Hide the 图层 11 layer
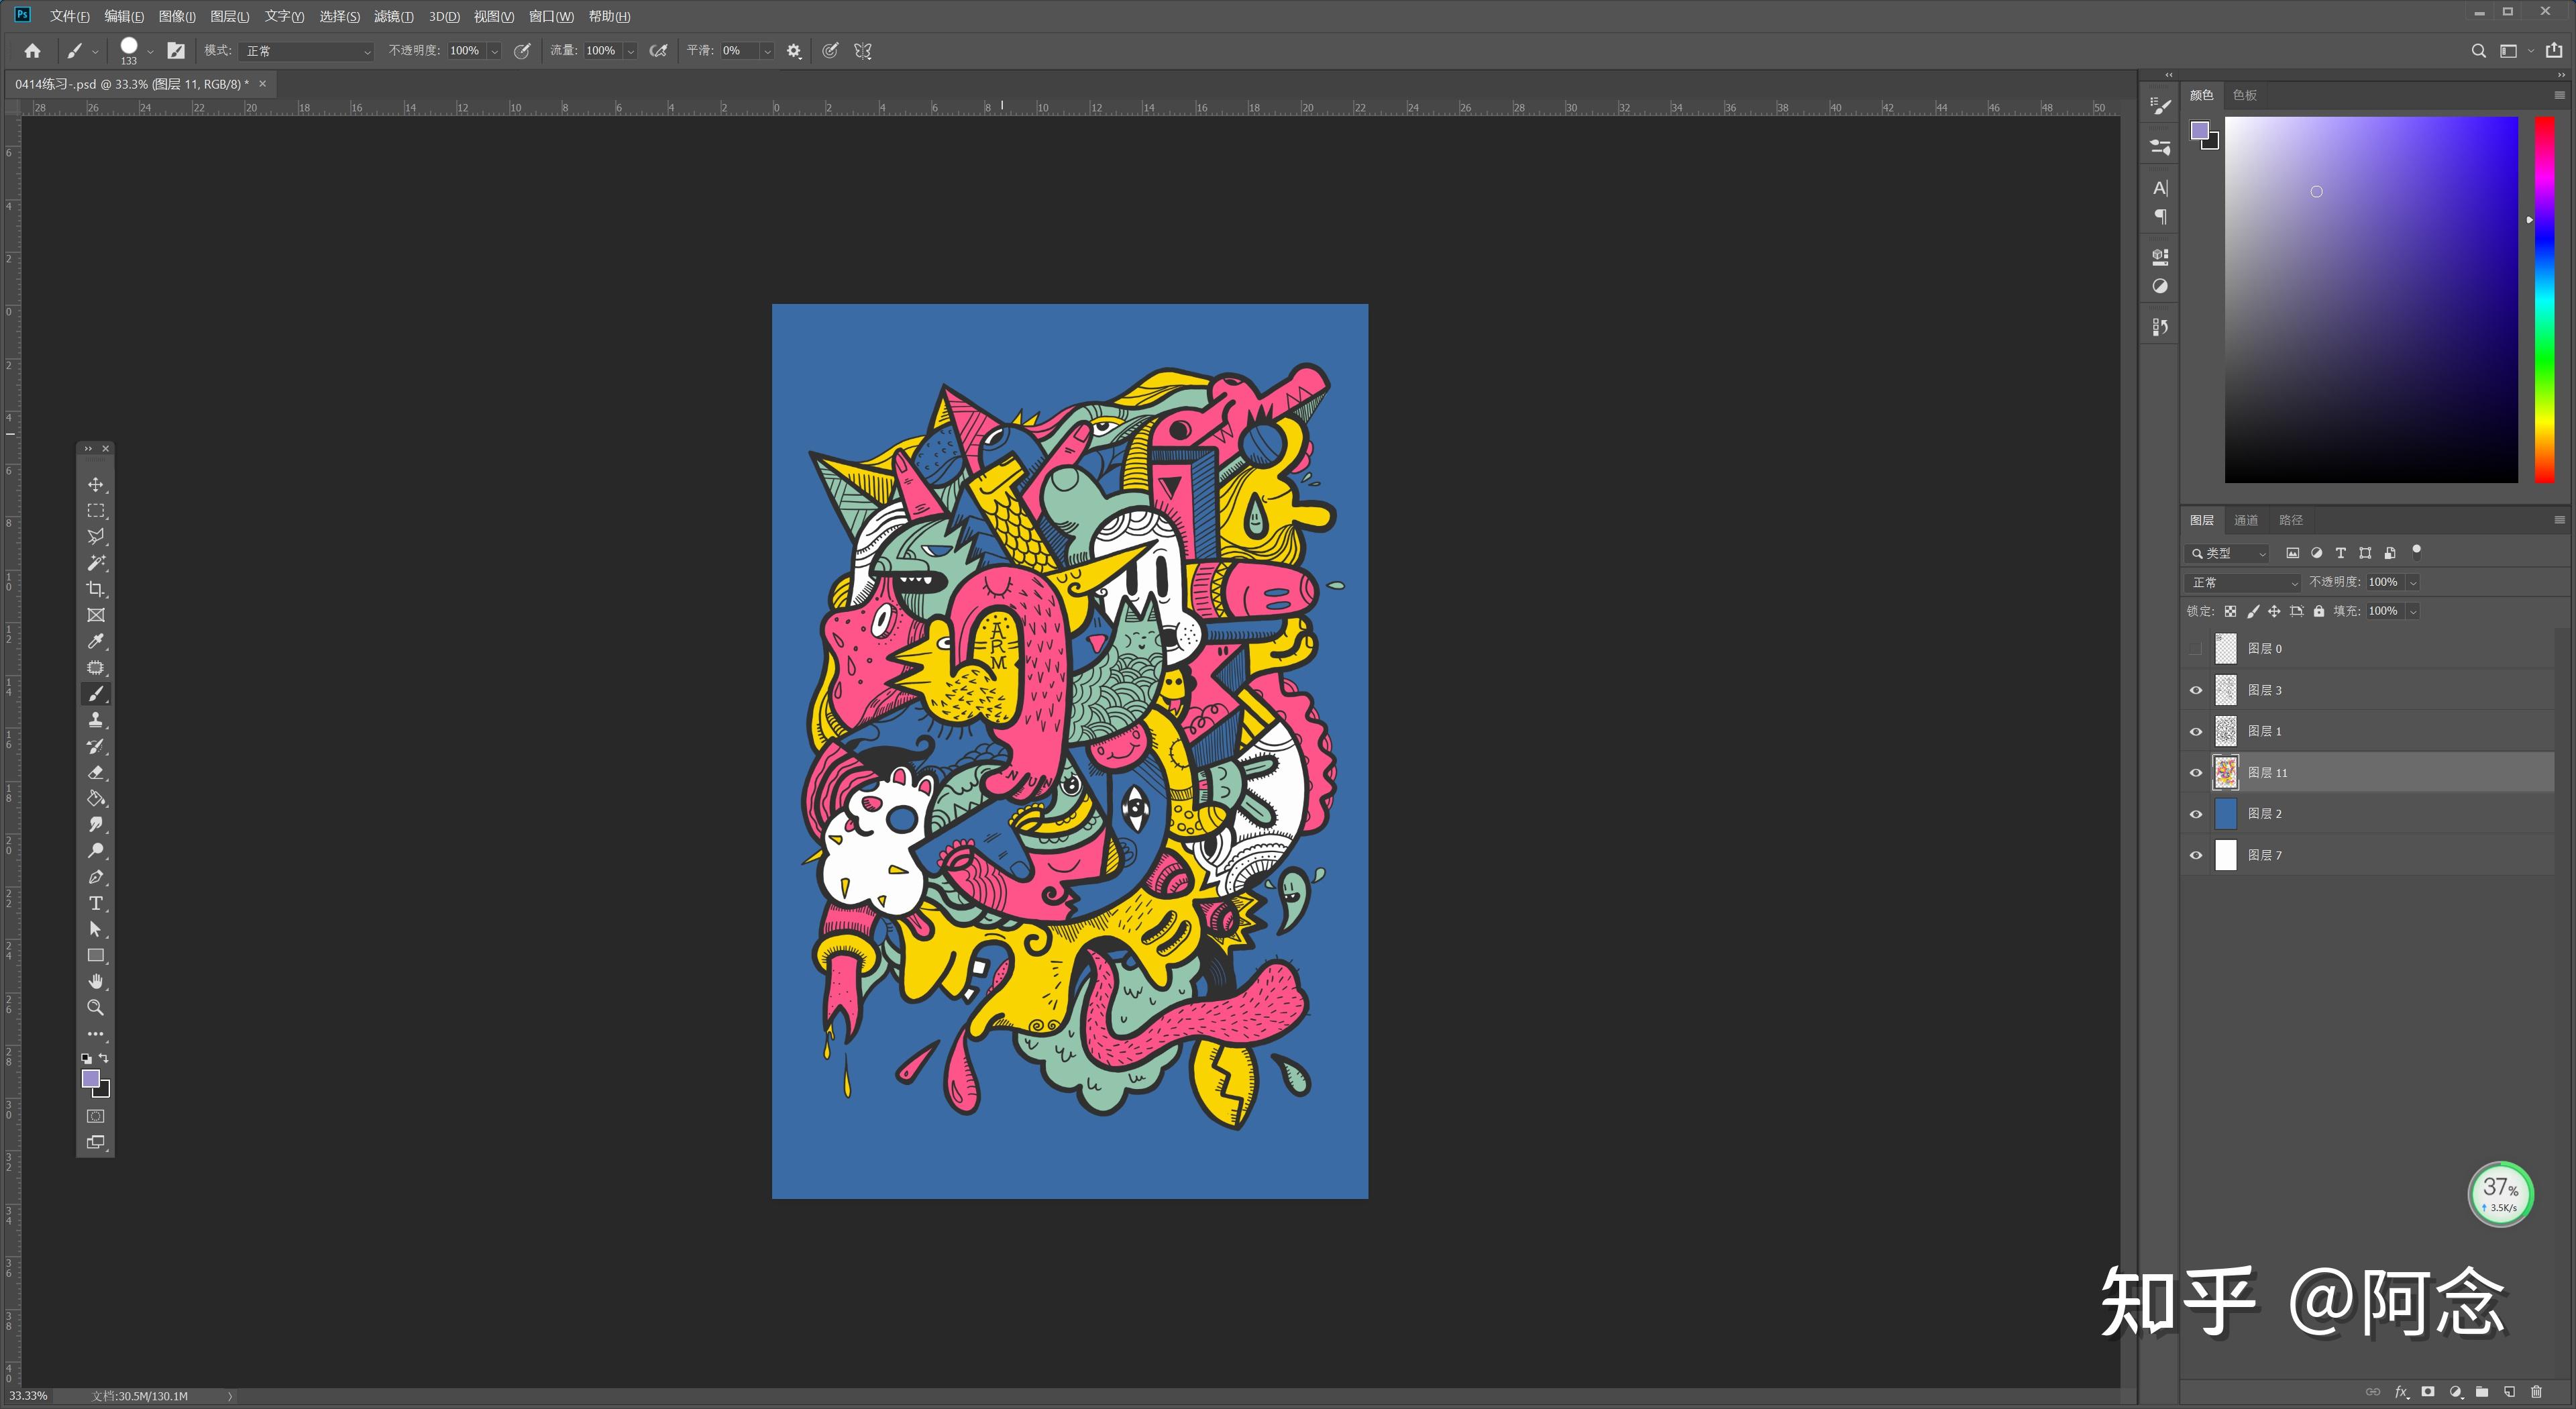 click(2196, 772)
